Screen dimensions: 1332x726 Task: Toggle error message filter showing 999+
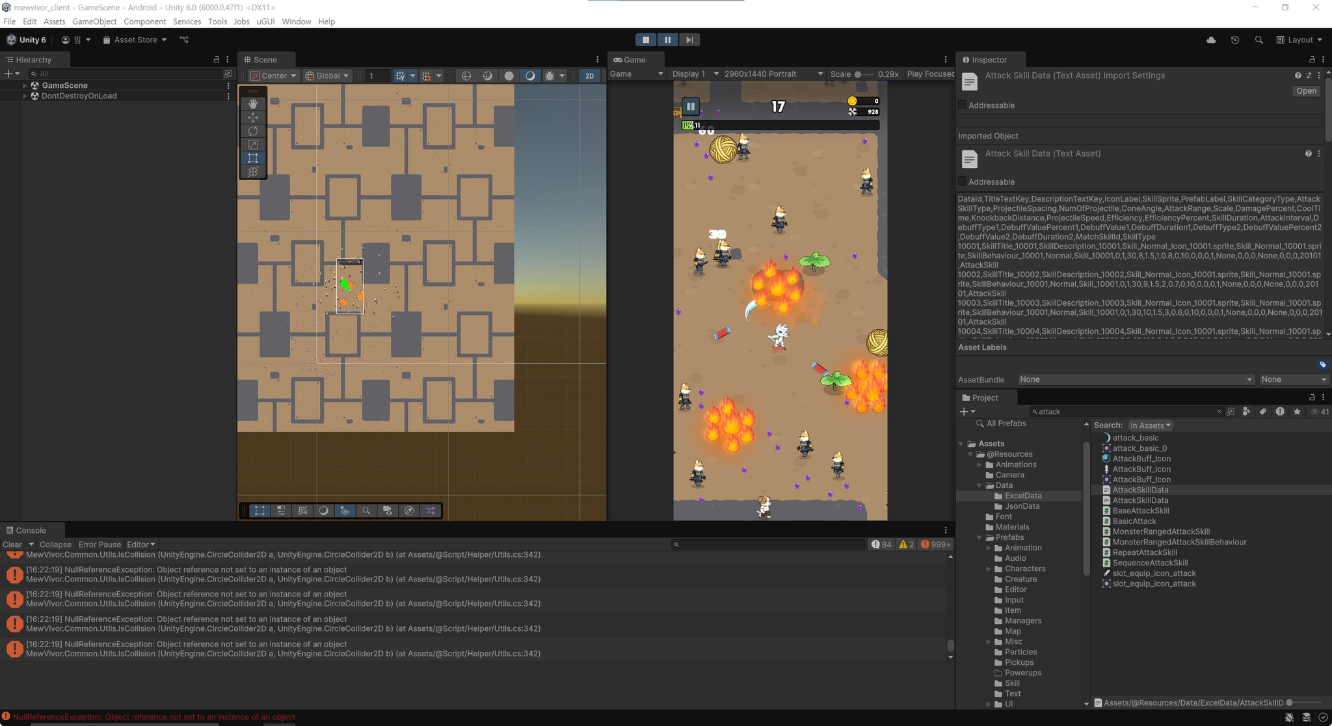935,545
